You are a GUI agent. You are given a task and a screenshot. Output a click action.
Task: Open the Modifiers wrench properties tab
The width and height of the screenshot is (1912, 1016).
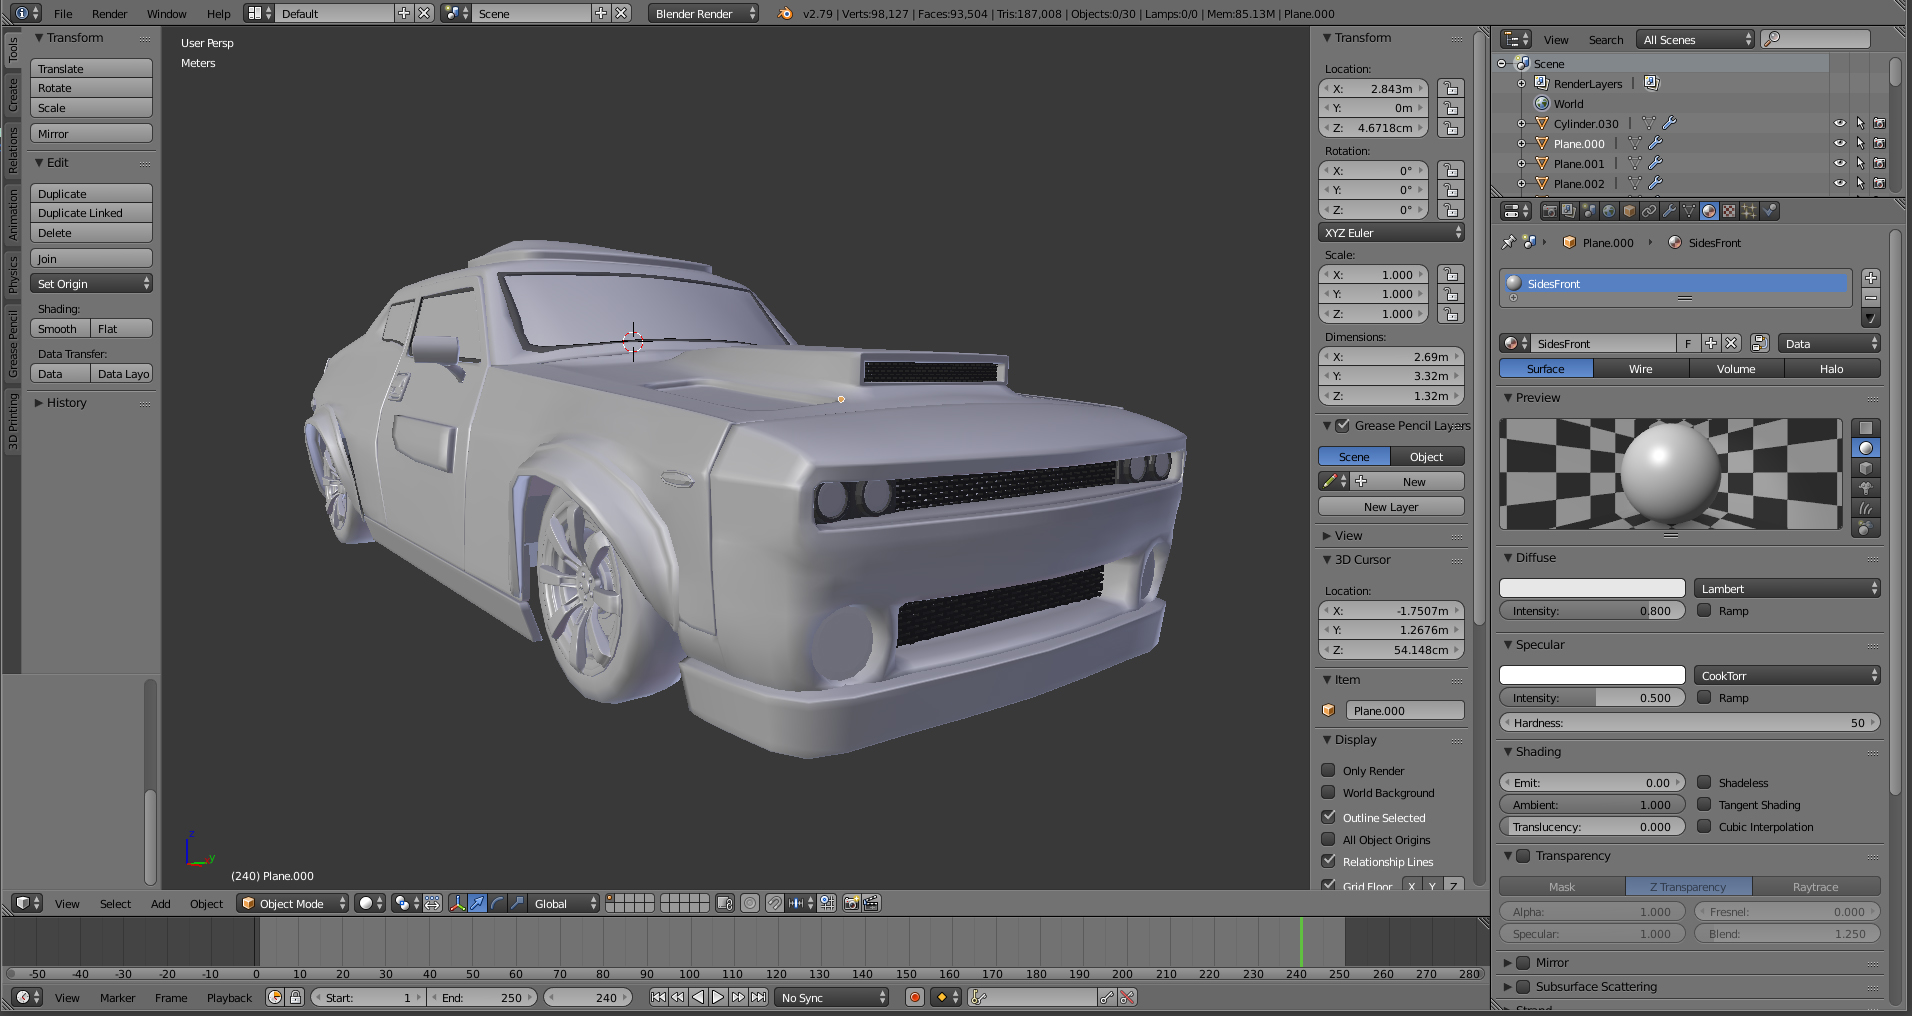(x=1669, y=211)
